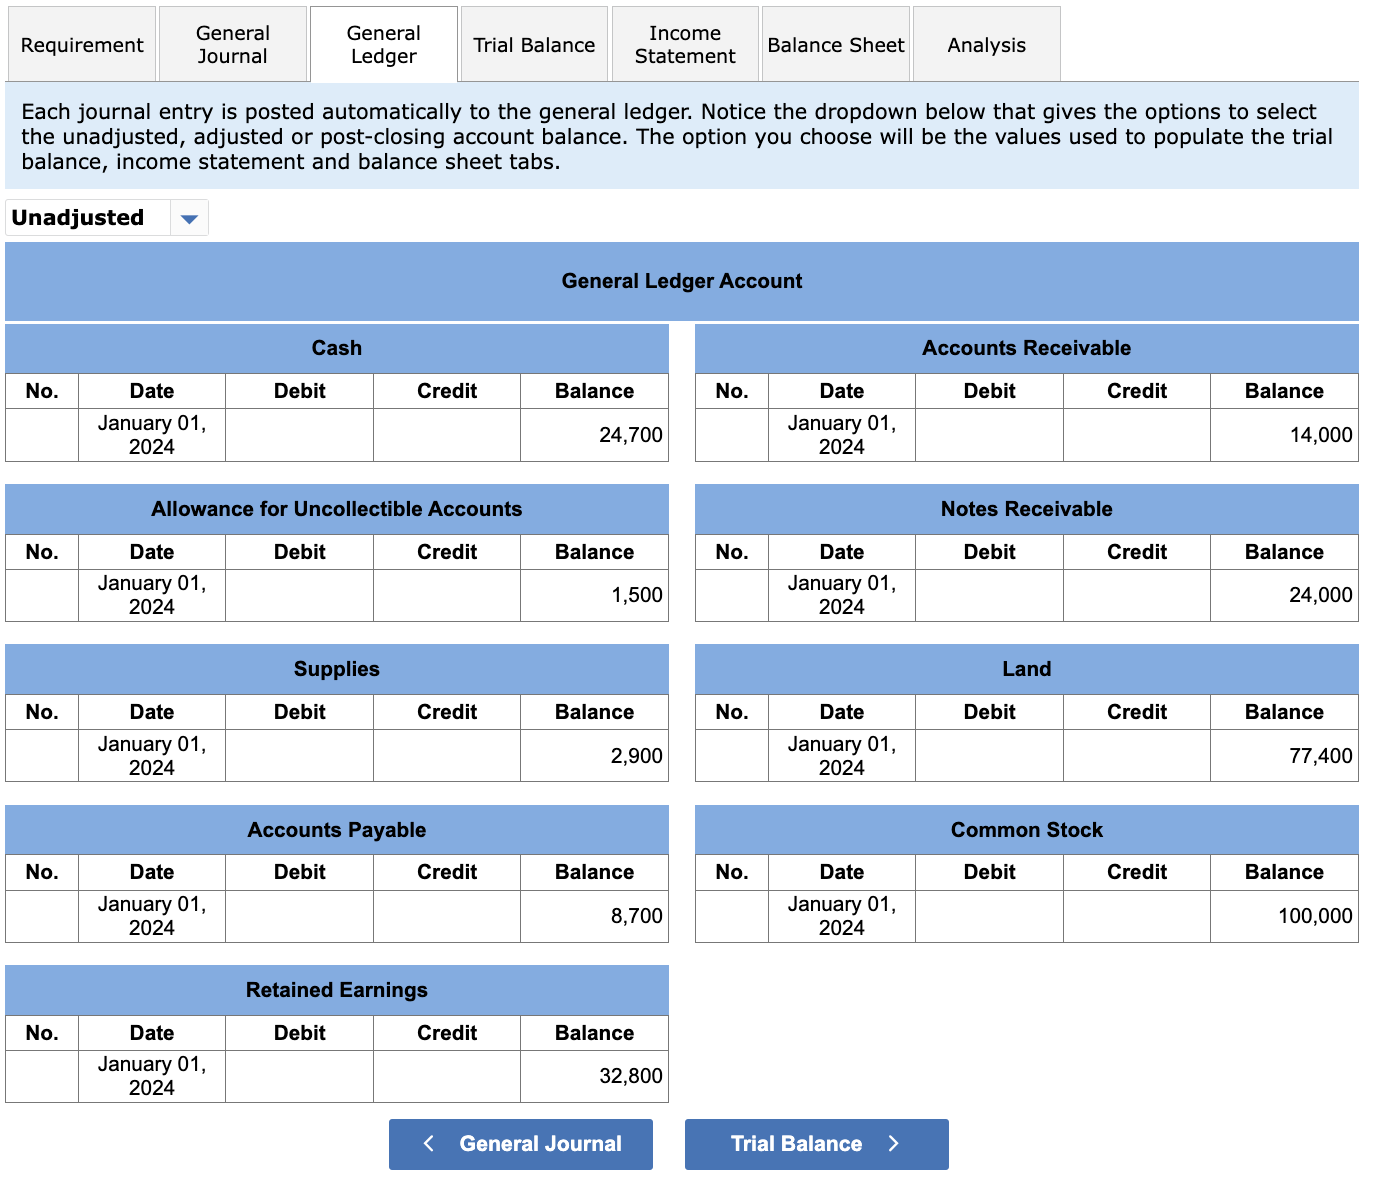Click the Common Stock balance 100,000

(1284, 916)
